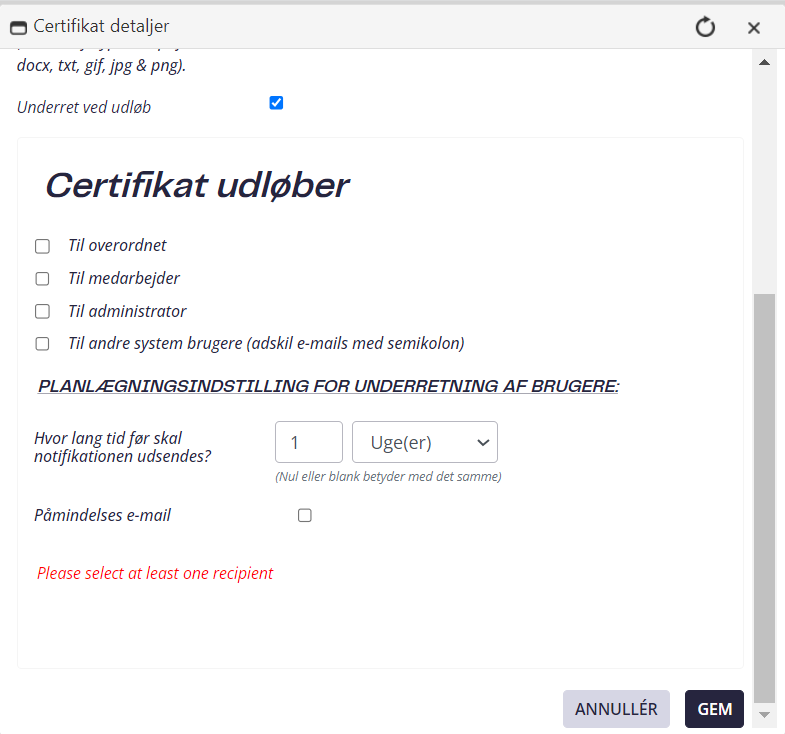785x734 pixels.
Task: Click the Til medarbejder label text
Action: [124, 278]
